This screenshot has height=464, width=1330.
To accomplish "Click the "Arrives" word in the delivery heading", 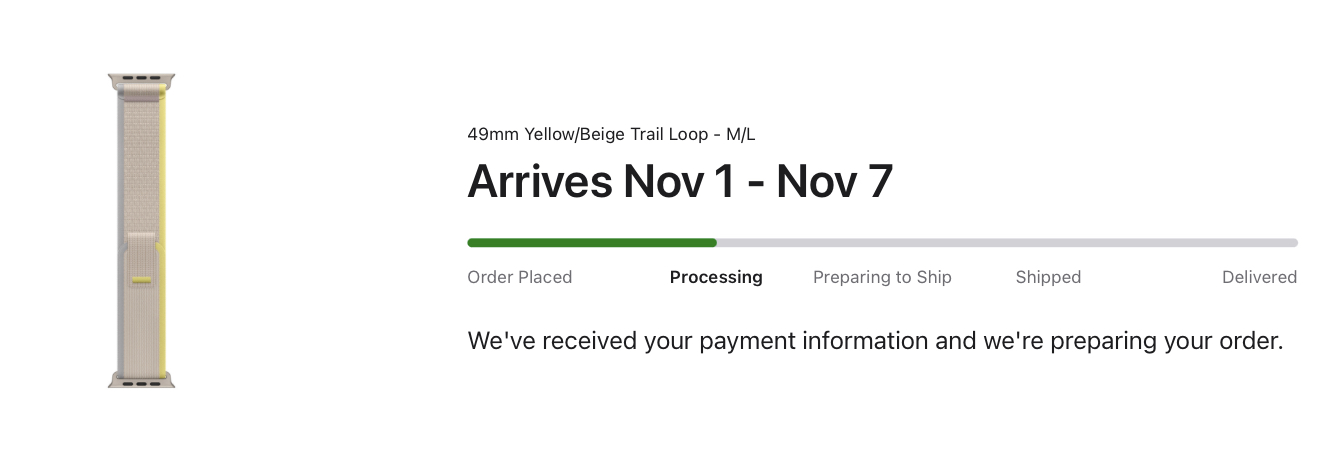I will pyautogui.click(x=539, y=182).
